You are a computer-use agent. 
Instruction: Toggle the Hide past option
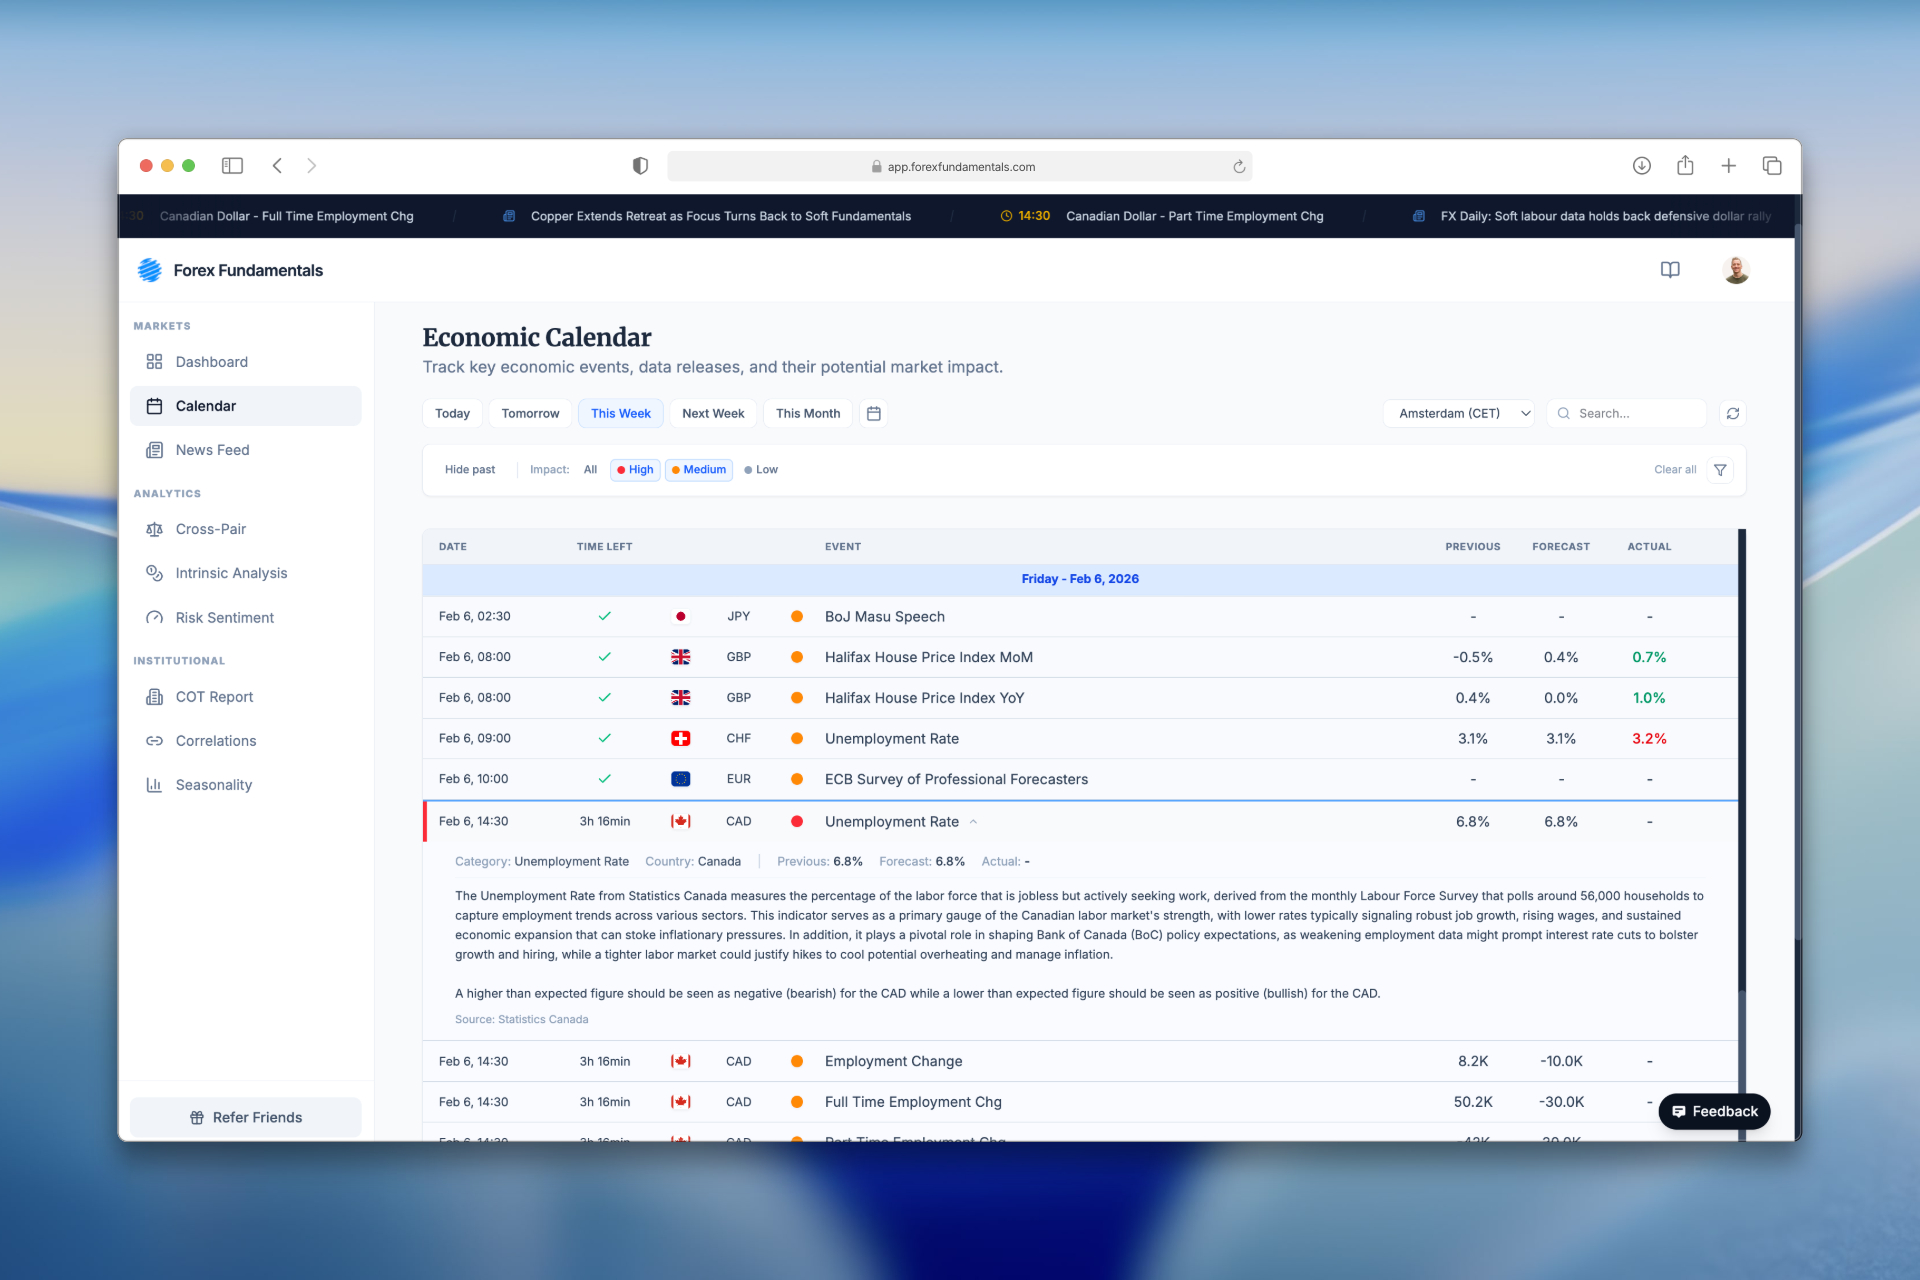pos(469,469)
